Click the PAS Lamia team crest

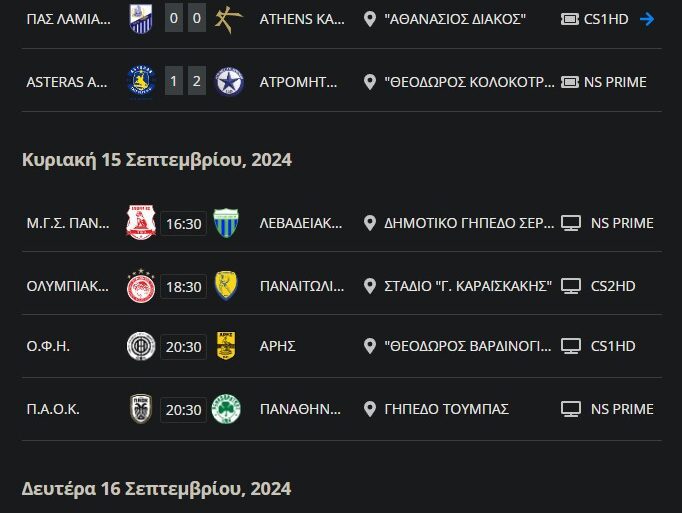click(142, 18)
